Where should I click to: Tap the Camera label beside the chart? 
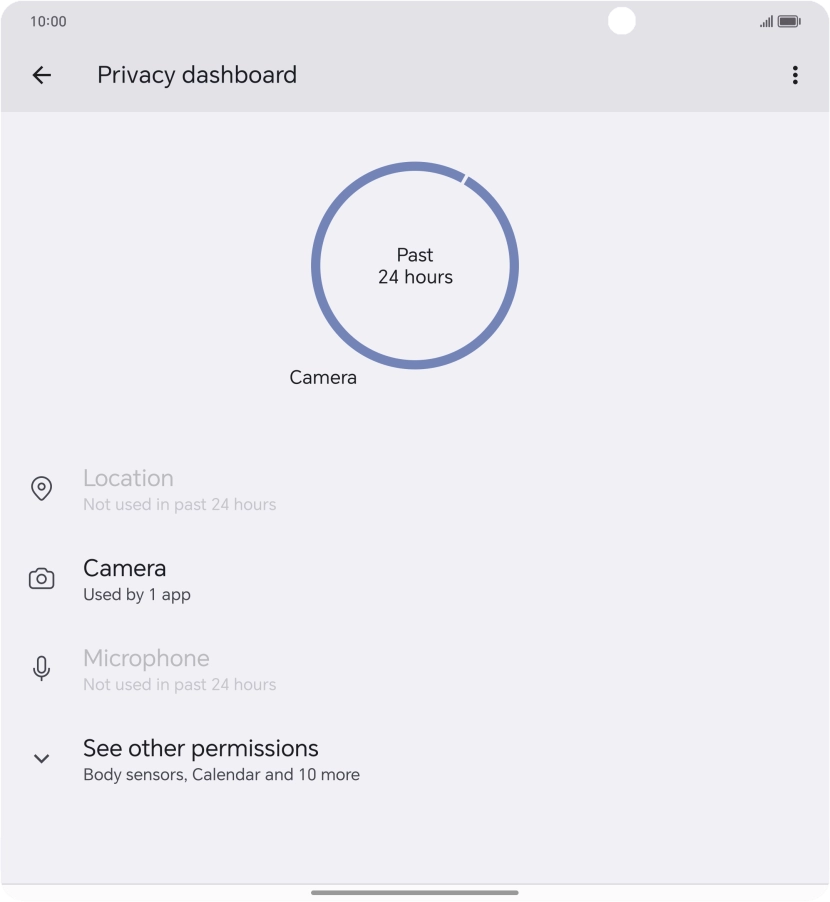(x=323, y=378)
